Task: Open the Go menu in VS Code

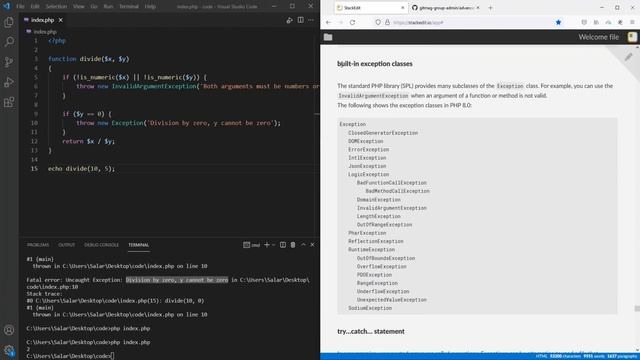Action: click(x=94, y=7)
